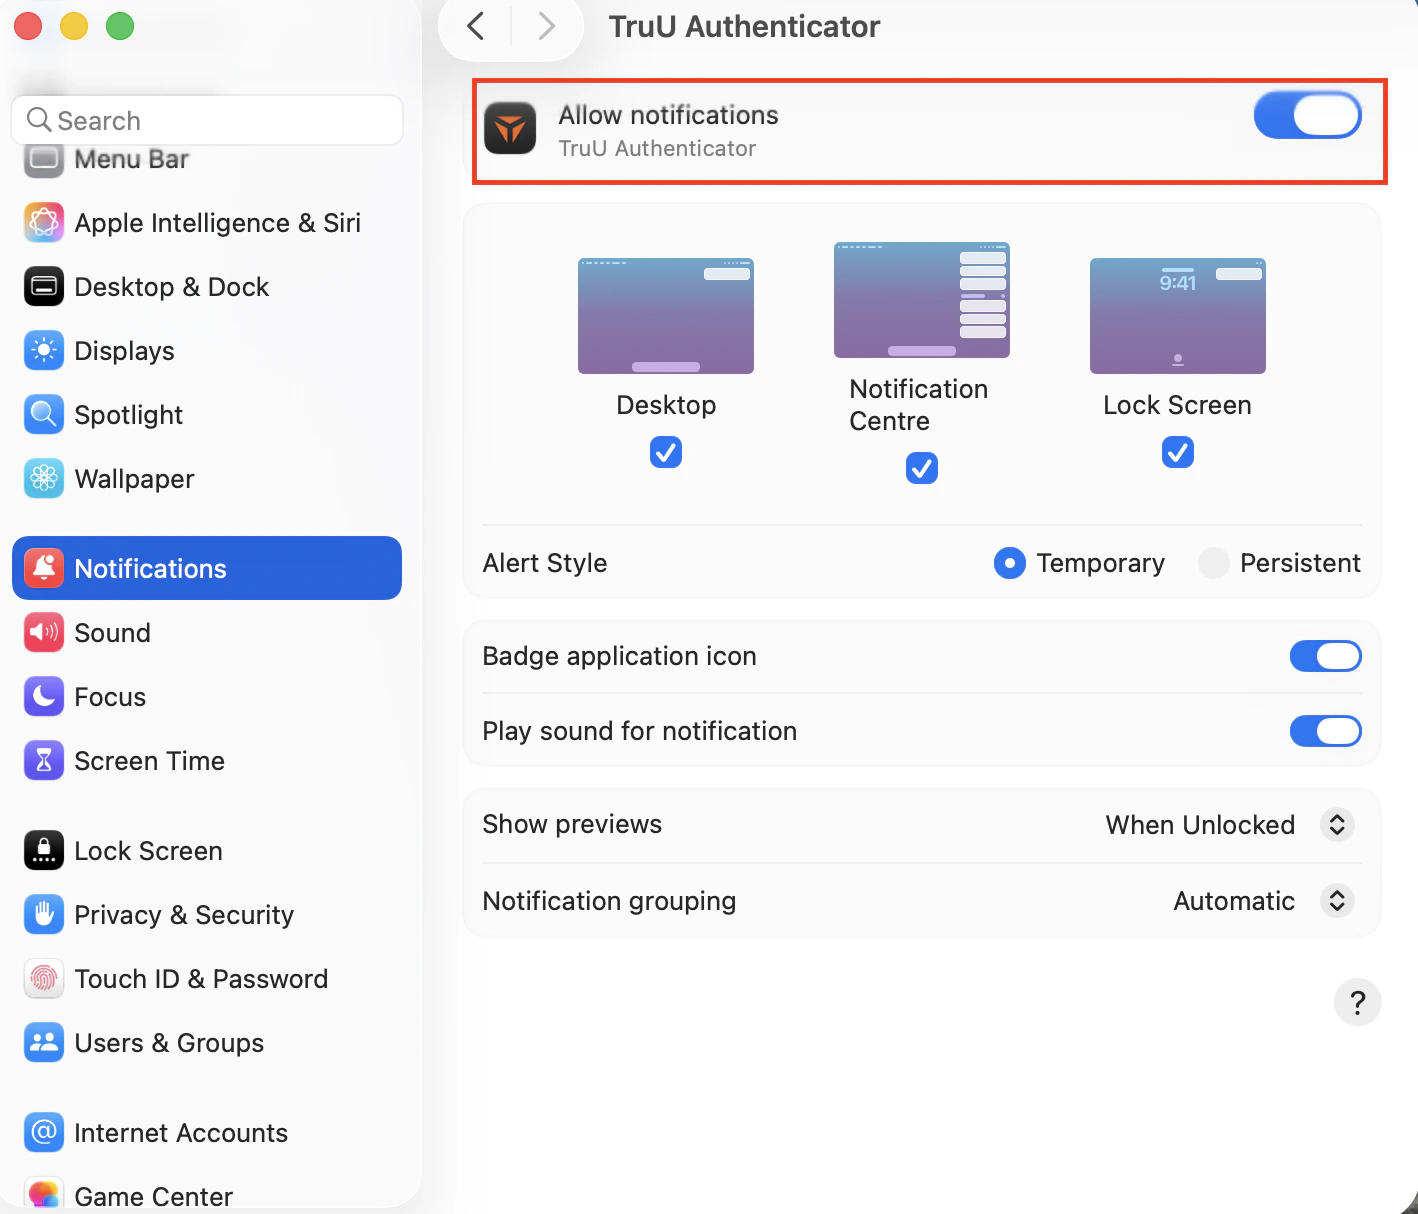Click the Play sound for notification label
Viewport: 1418px width, 1214px height.
[x=640, y=731]
